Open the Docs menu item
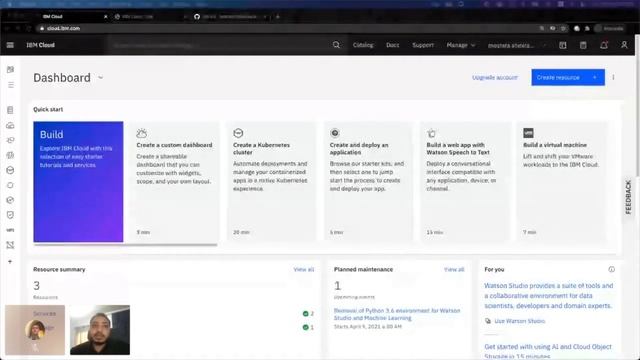The image size is (640, 360). coord(393,45)
